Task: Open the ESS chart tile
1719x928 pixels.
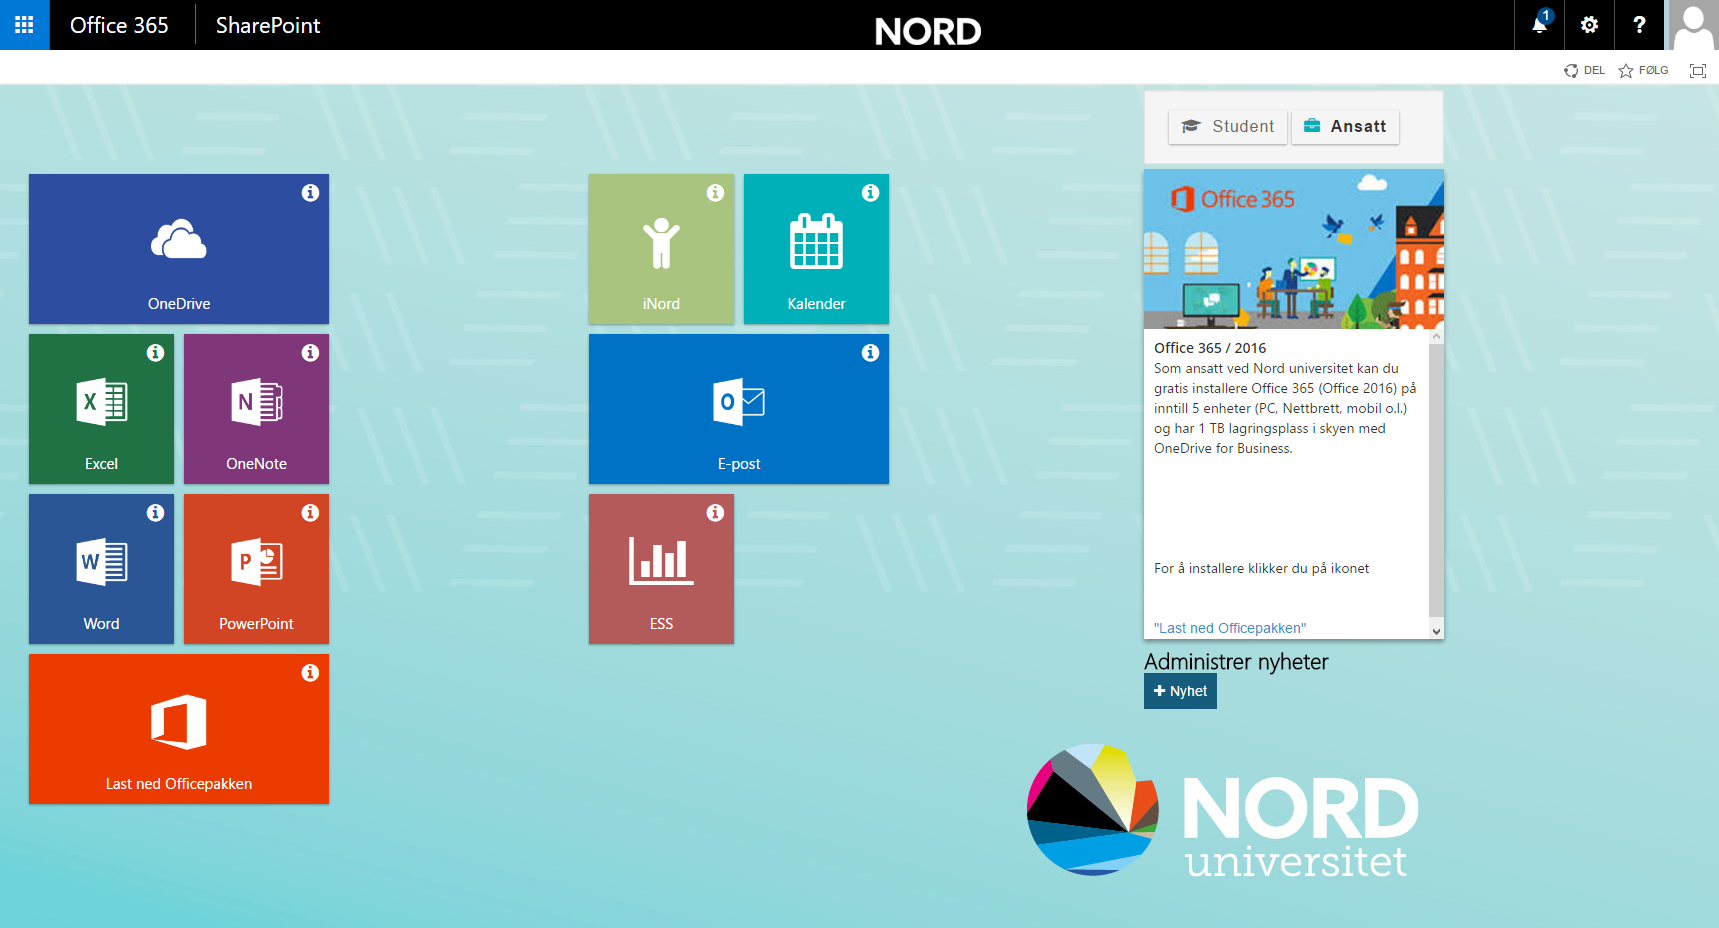Action: point(661,569)
